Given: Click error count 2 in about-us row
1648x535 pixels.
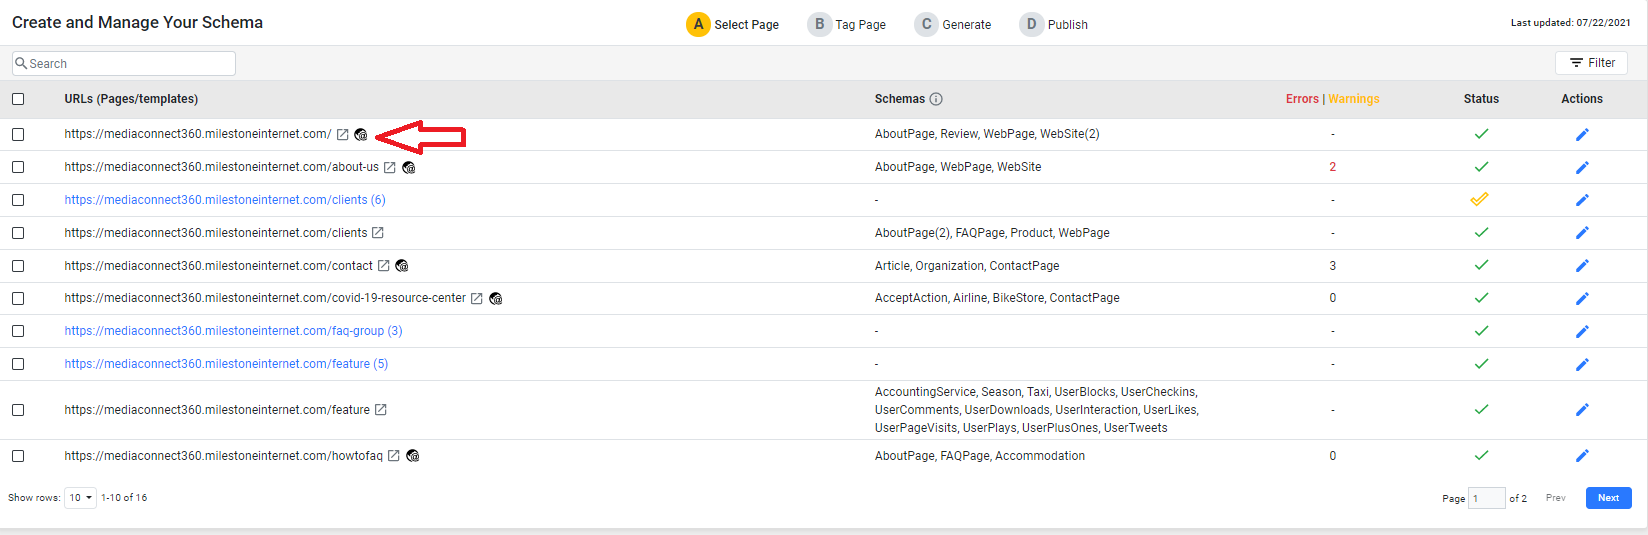Looking at the screenshot, I should pos(1332,167).
